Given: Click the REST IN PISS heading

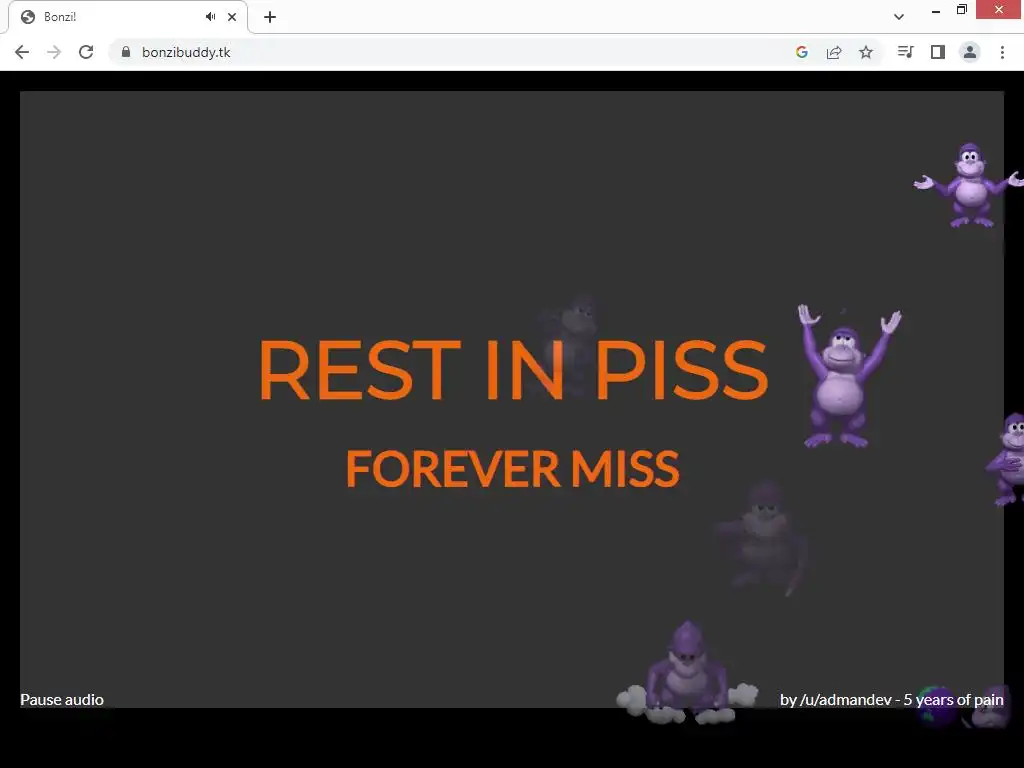Looking at the screenshot, I should click(x=513, y=370).
